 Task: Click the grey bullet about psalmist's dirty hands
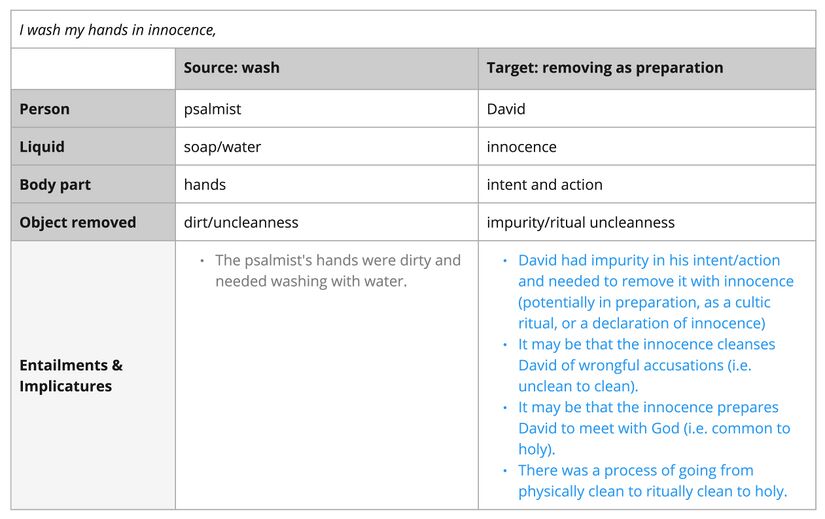point(337,270)
